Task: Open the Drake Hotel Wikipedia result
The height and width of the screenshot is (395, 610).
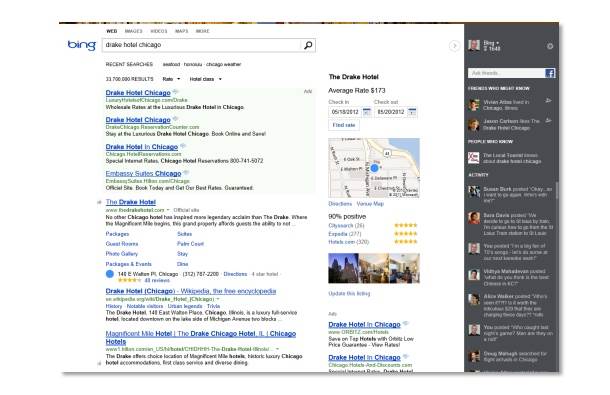Action: coord(191,291)
